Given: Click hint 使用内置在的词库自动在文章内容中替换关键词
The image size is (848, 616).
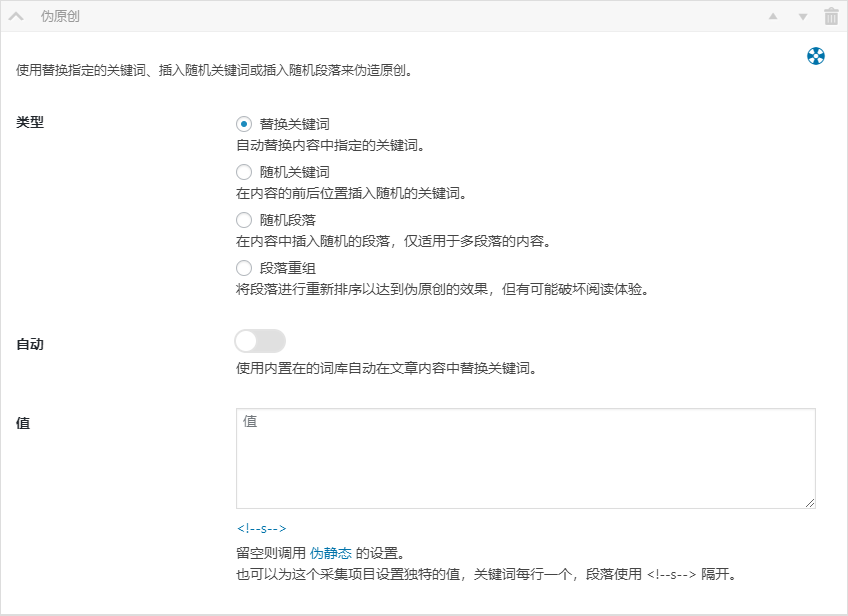Looking at the screenshot, I should coord(386,368).
